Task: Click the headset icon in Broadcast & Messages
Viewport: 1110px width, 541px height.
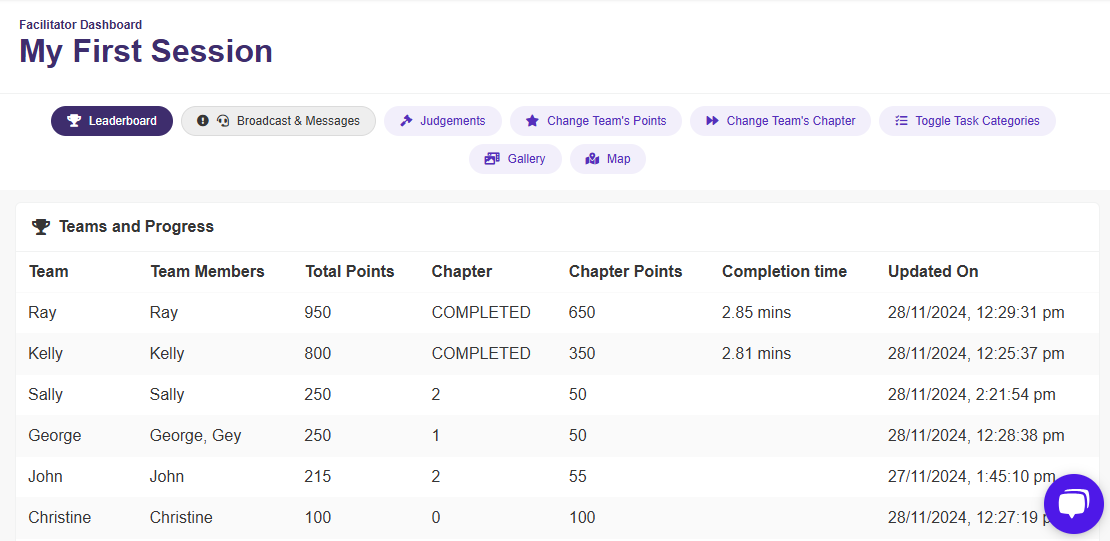Action: pos(224,121)
